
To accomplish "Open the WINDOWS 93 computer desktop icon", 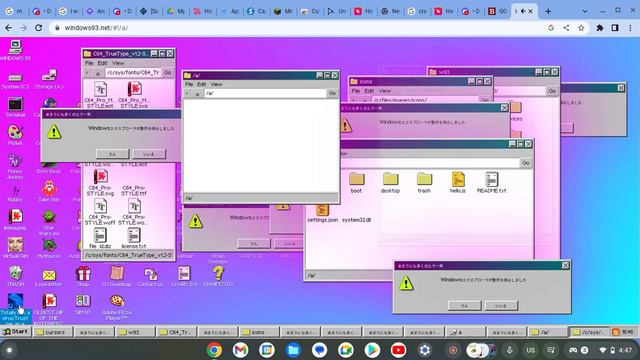I will click(x=15, y=50).
